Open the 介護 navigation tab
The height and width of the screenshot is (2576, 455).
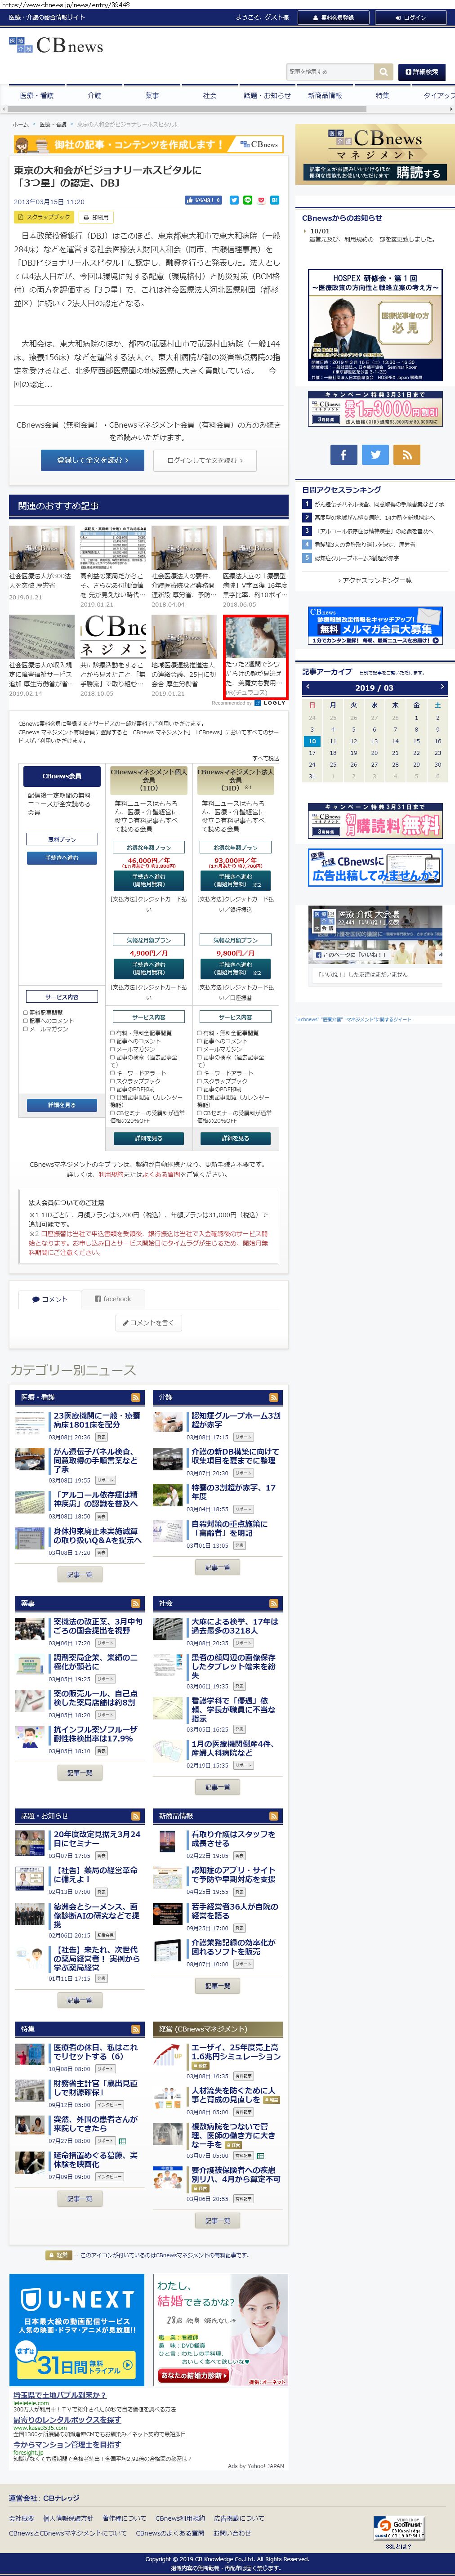(x=94, y=96)
